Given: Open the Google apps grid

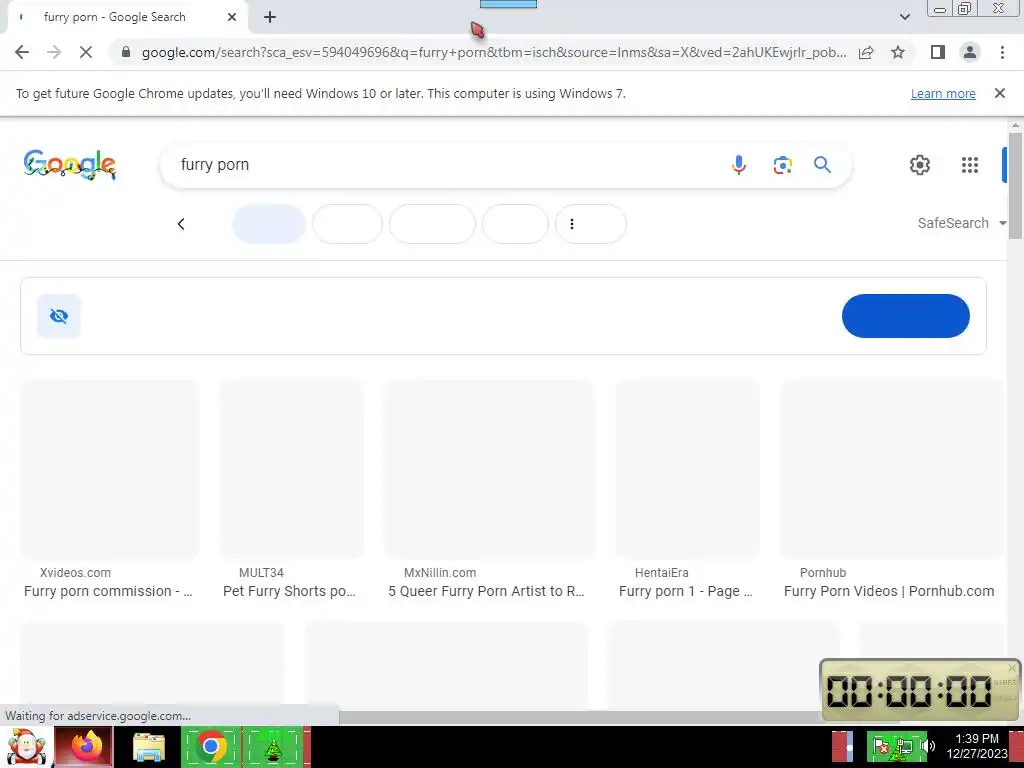Looking at the screenshot, I should pyautogui.click(x=970, y=165).
